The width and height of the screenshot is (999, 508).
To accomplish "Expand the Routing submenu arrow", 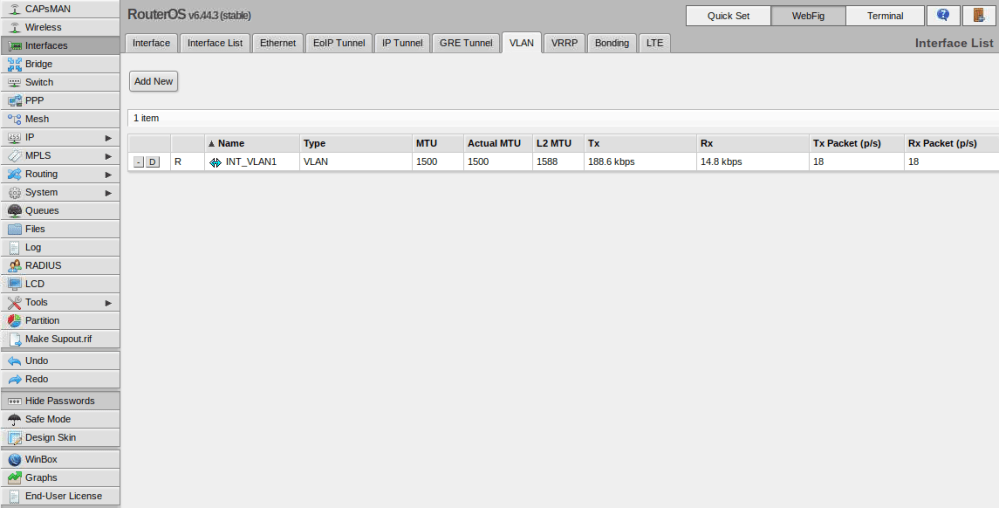I will click(x=108, y=175).
